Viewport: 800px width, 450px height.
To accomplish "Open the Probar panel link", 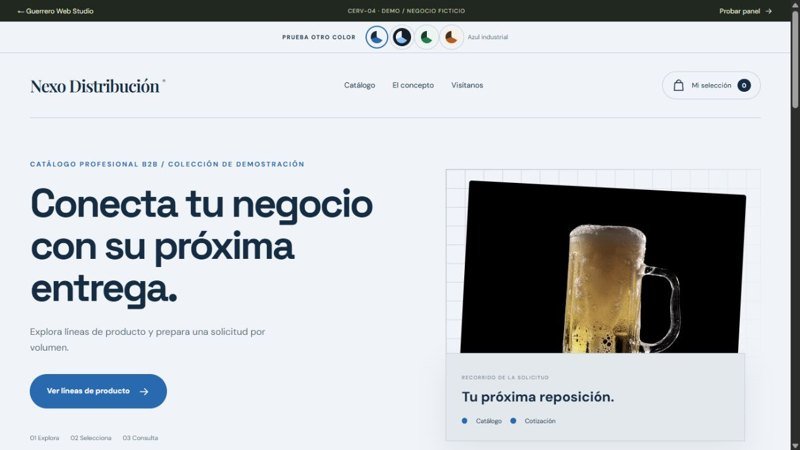I will 745,11.
